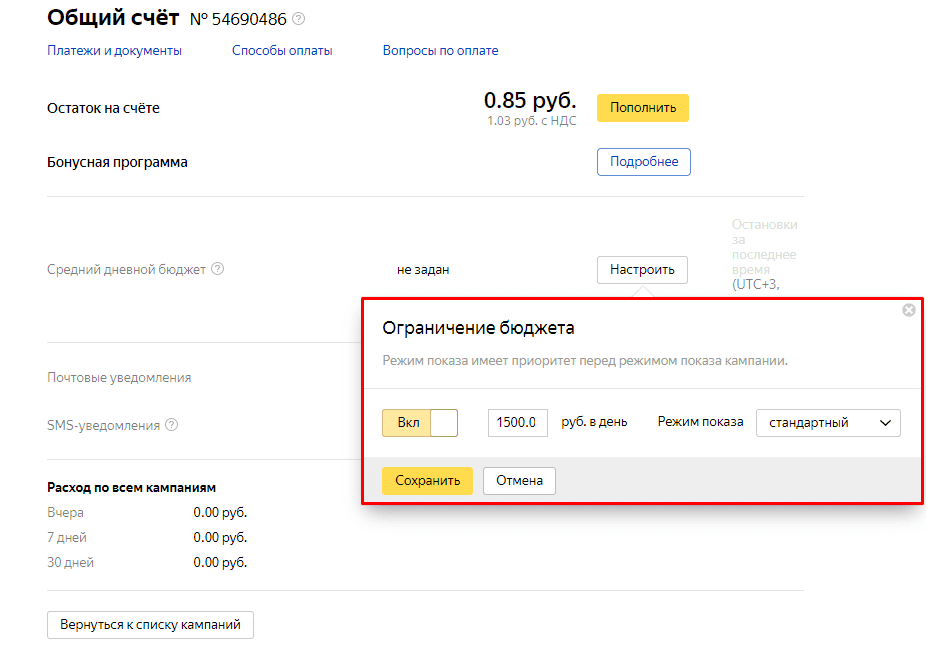Close the Ограничение бюджета popup
Image resolution: width=926 pixels, height=656 pixels.
click(x=909, y=310)
